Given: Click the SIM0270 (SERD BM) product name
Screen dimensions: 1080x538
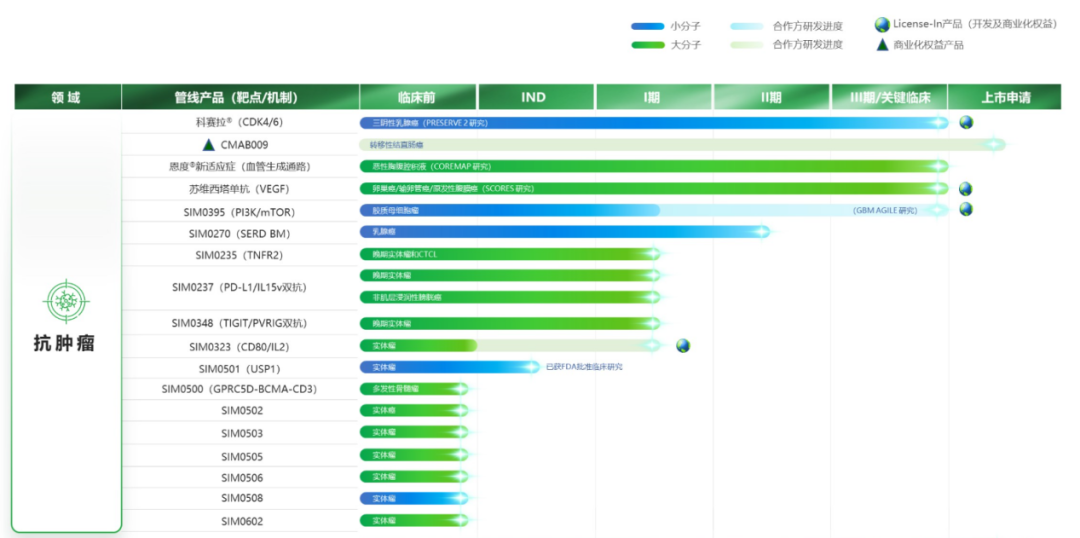Looking at the screenshot, I should coord(239,234).
